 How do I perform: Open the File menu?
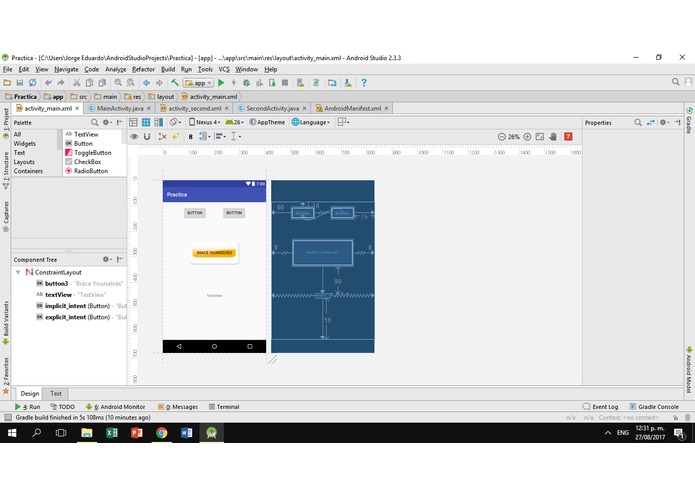coord(8,69)
